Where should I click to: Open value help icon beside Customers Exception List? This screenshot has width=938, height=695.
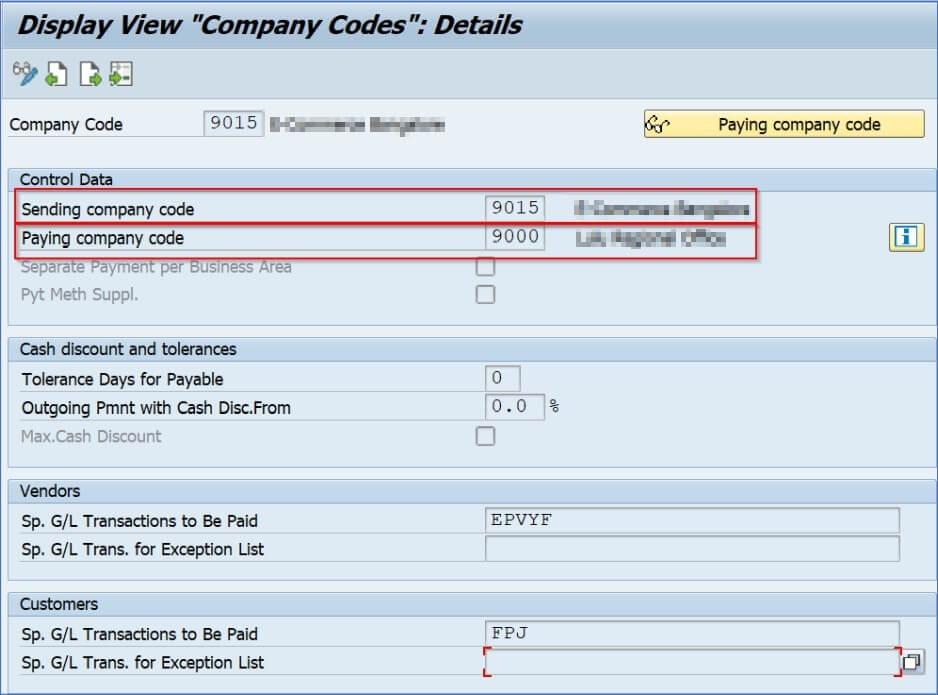pyautogui.click(x=912, y=662)
